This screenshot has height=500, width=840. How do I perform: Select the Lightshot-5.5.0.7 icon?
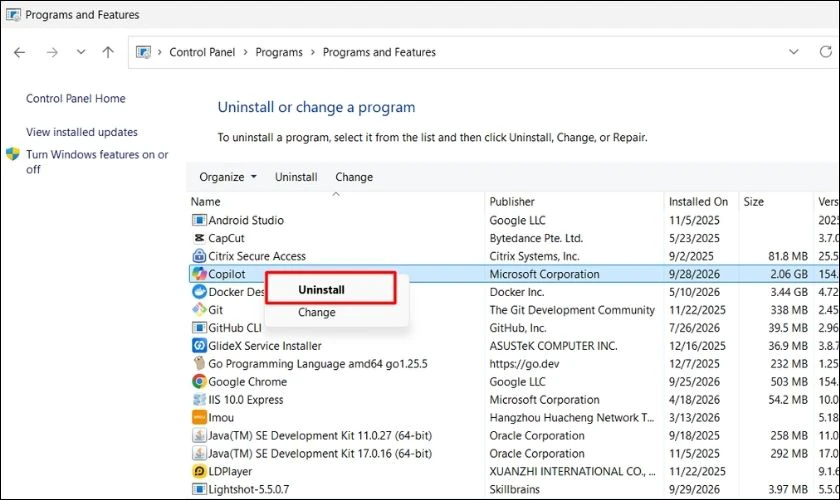tap(199, 489)
